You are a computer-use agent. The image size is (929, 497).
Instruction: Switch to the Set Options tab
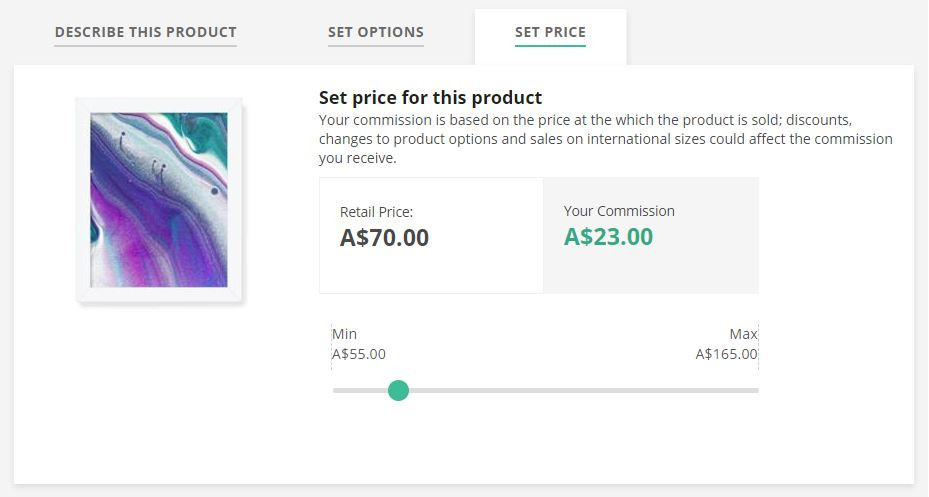click(x=376, y=32)
